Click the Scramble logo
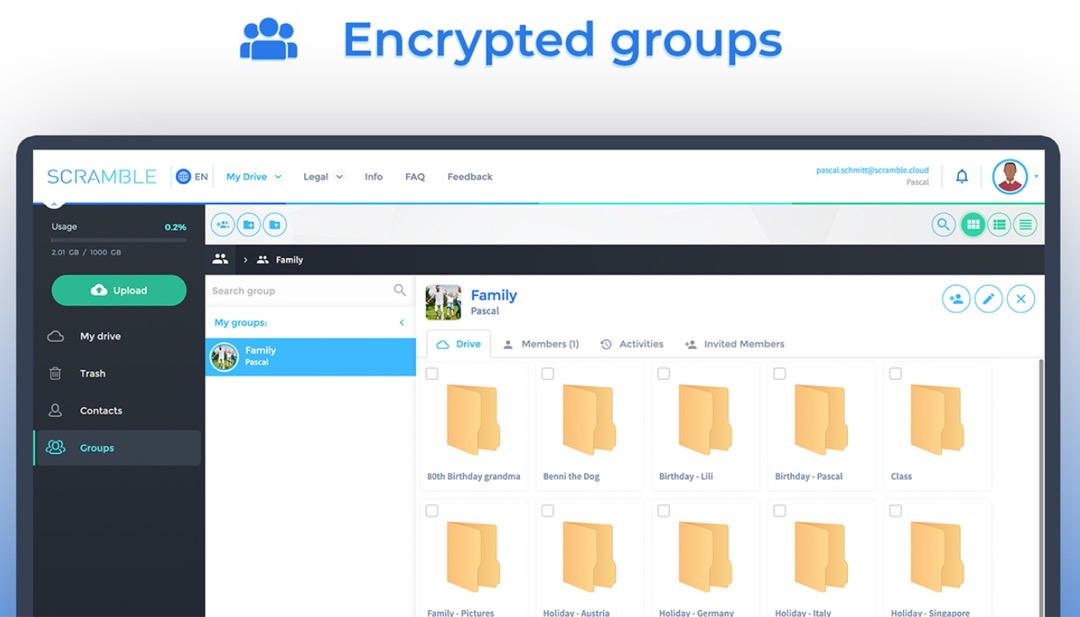The width and height of the screenshot is (1080, 617). coord(102,177)
